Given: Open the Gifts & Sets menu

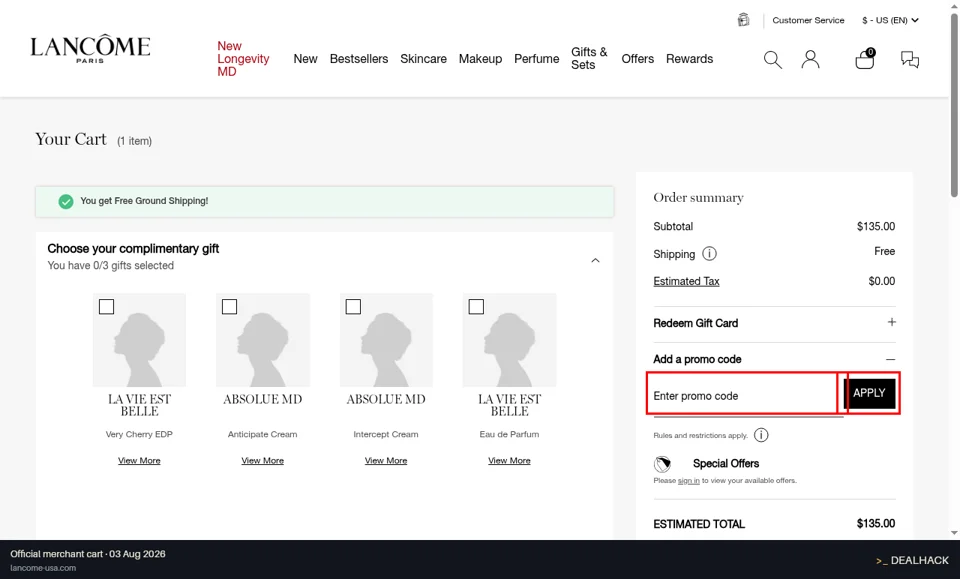Looking at the screenshot, I should pos(589,59).
